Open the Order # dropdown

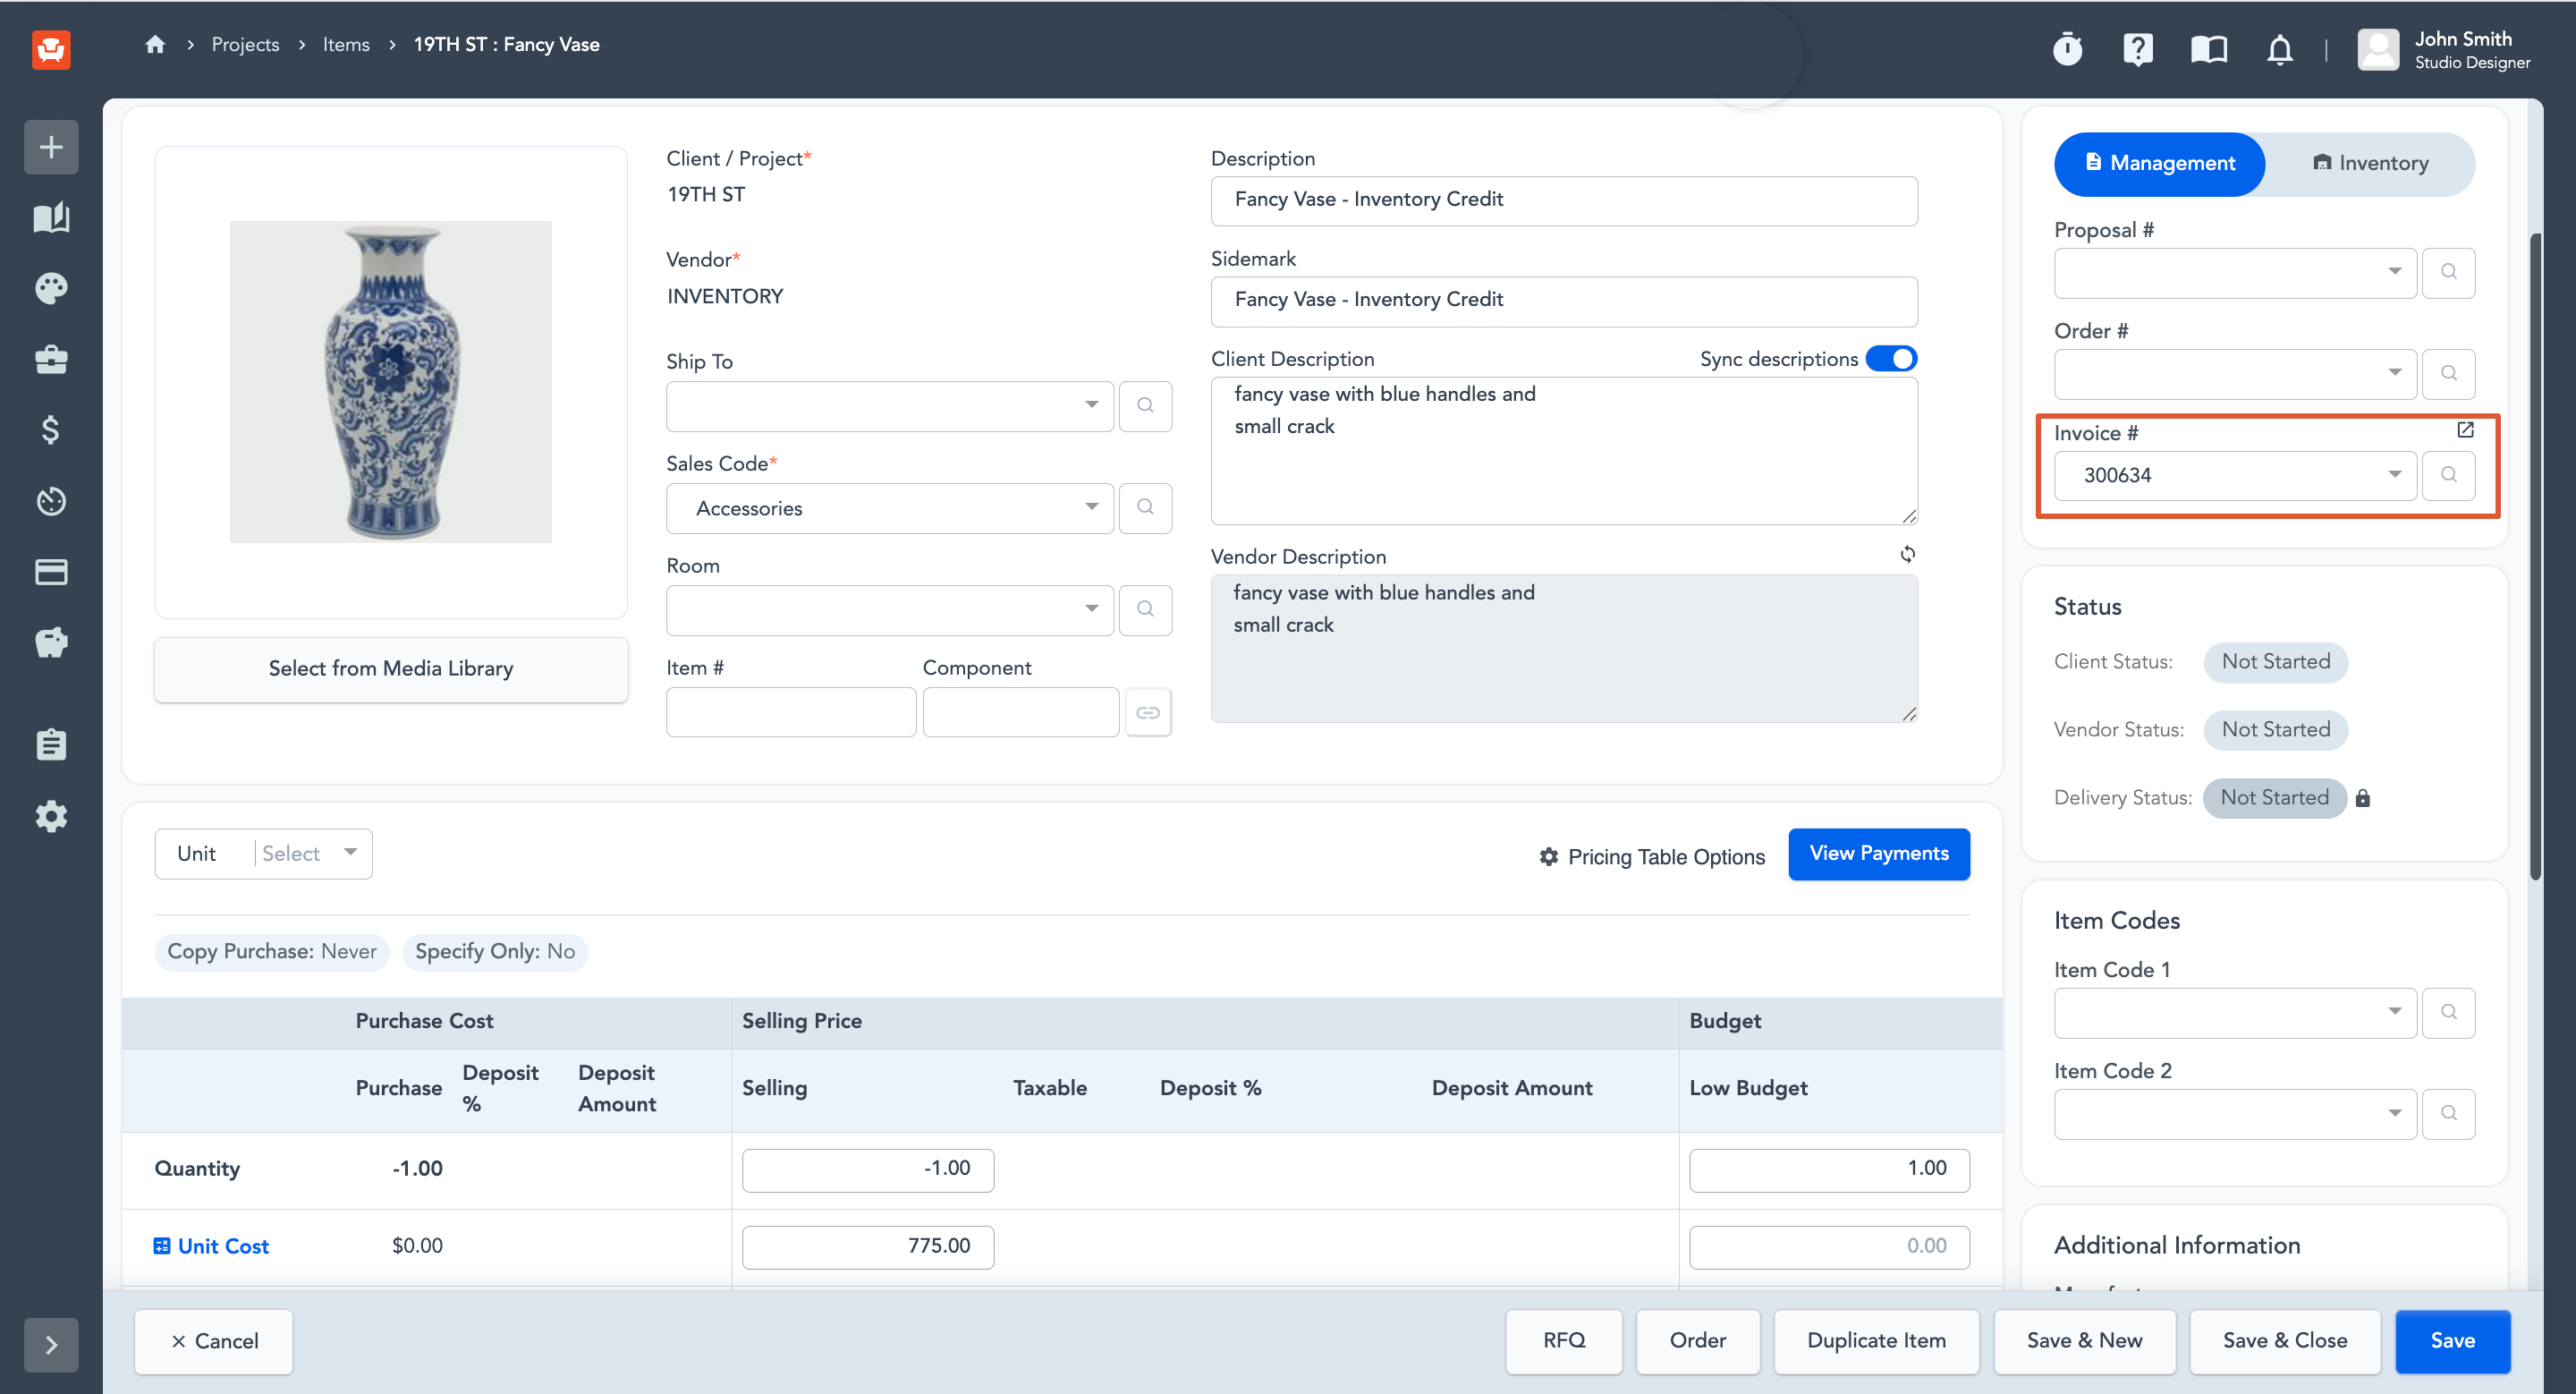[x=2235, y=374]
